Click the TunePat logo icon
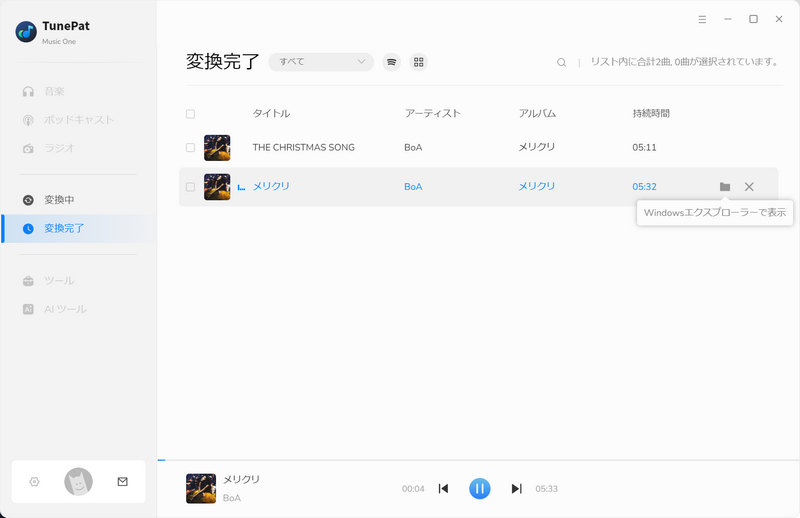 point(26,32)
